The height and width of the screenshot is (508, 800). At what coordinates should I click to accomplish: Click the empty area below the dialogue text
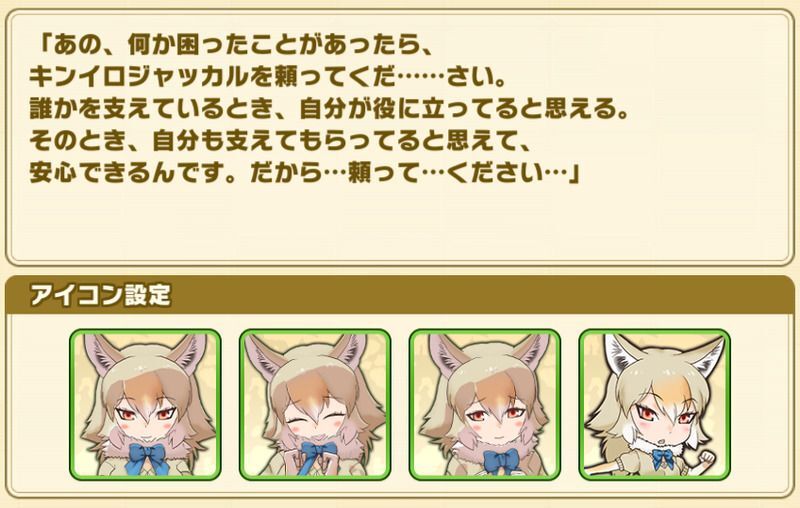[400, 224]
